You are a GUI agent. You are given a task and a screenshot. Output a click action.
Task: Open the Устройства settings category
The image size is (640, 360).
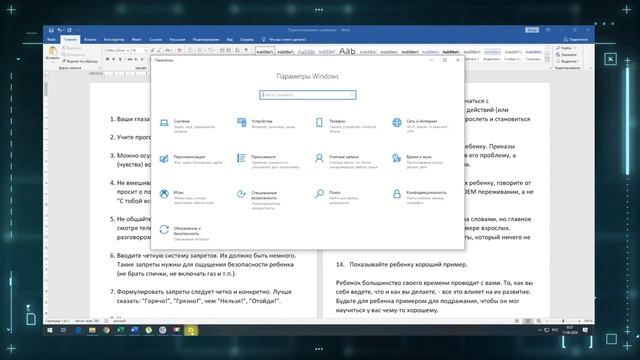pyautogui.click(x=266, y=124)
